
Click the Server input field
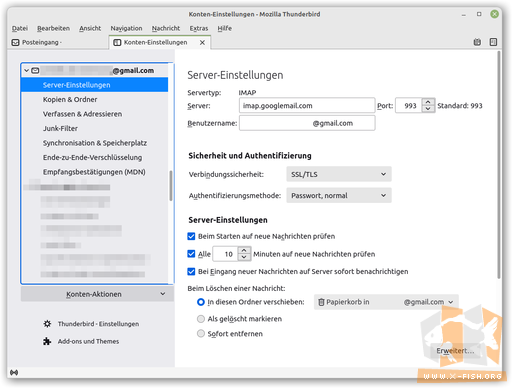point(307,106)
